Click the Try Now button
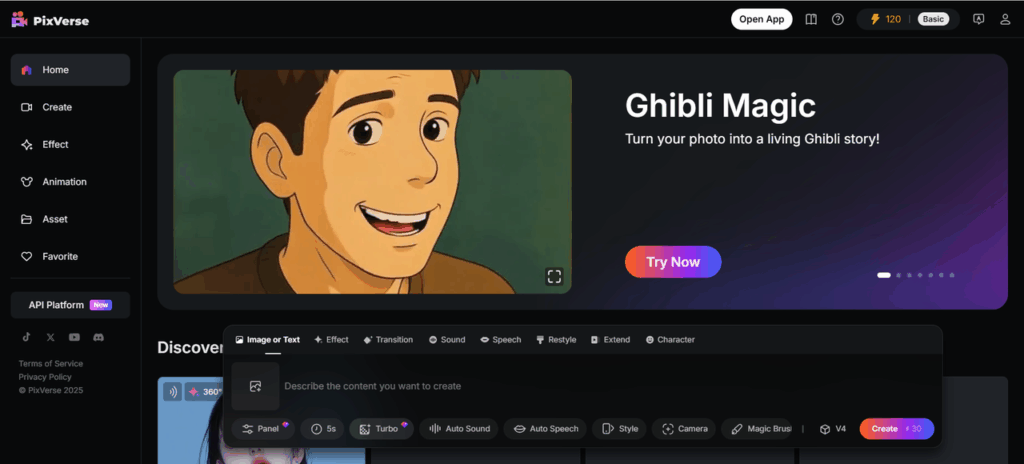 [672, 262]
